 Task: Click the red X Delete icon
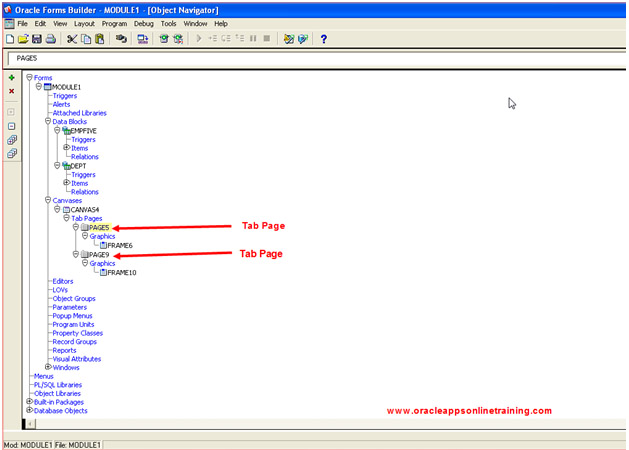[x=11, y=91]
